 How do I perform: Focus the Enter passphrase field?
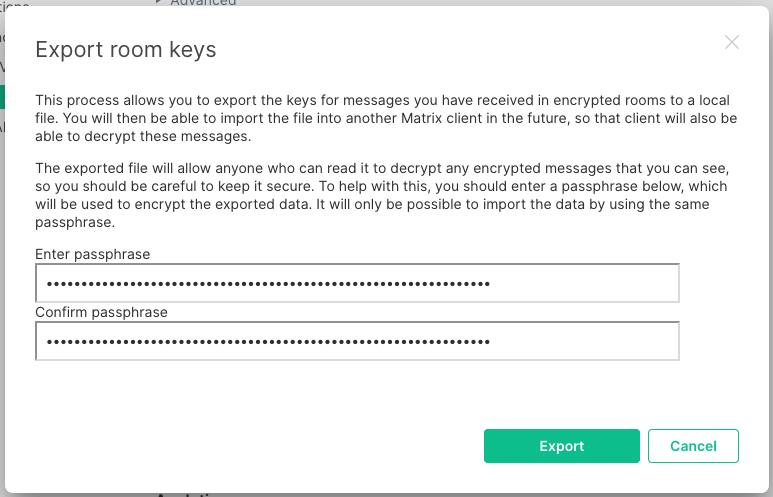pos(357,283)
